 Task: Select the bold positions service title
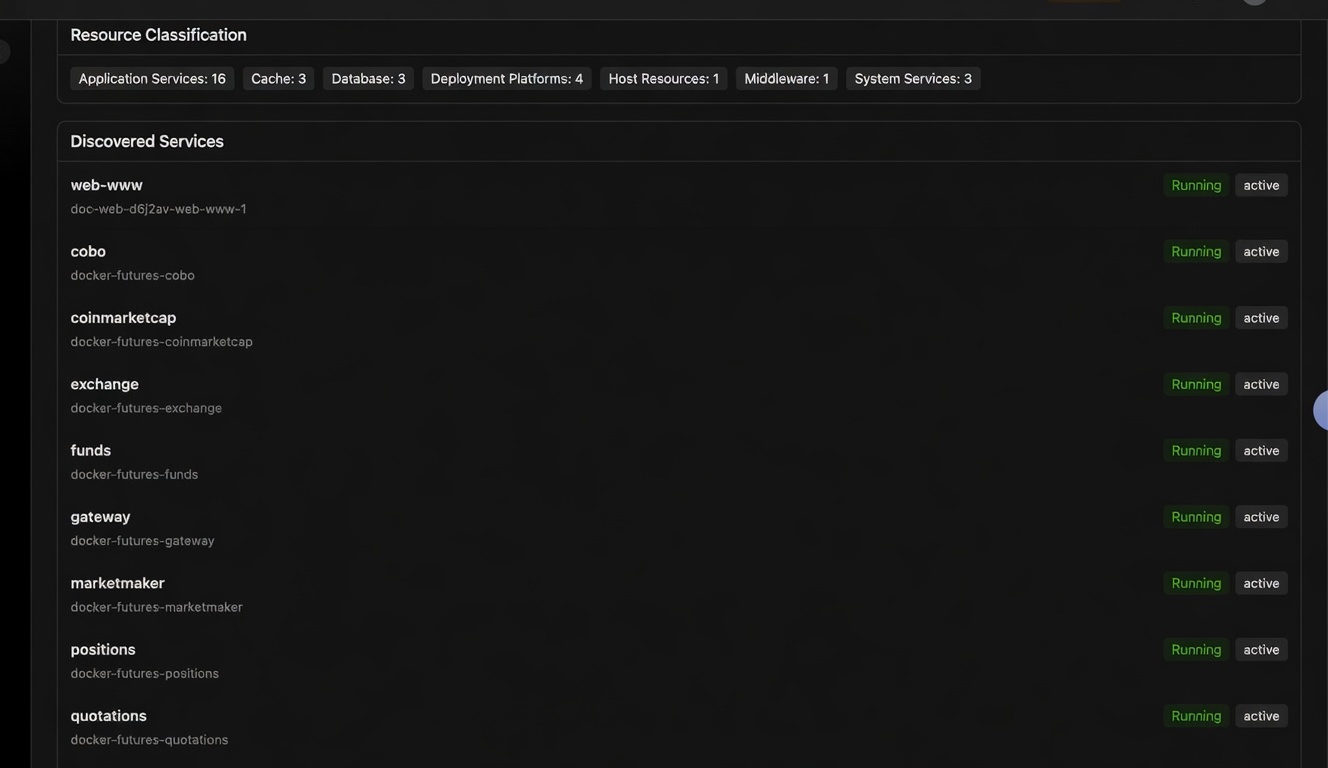[103, 650]
